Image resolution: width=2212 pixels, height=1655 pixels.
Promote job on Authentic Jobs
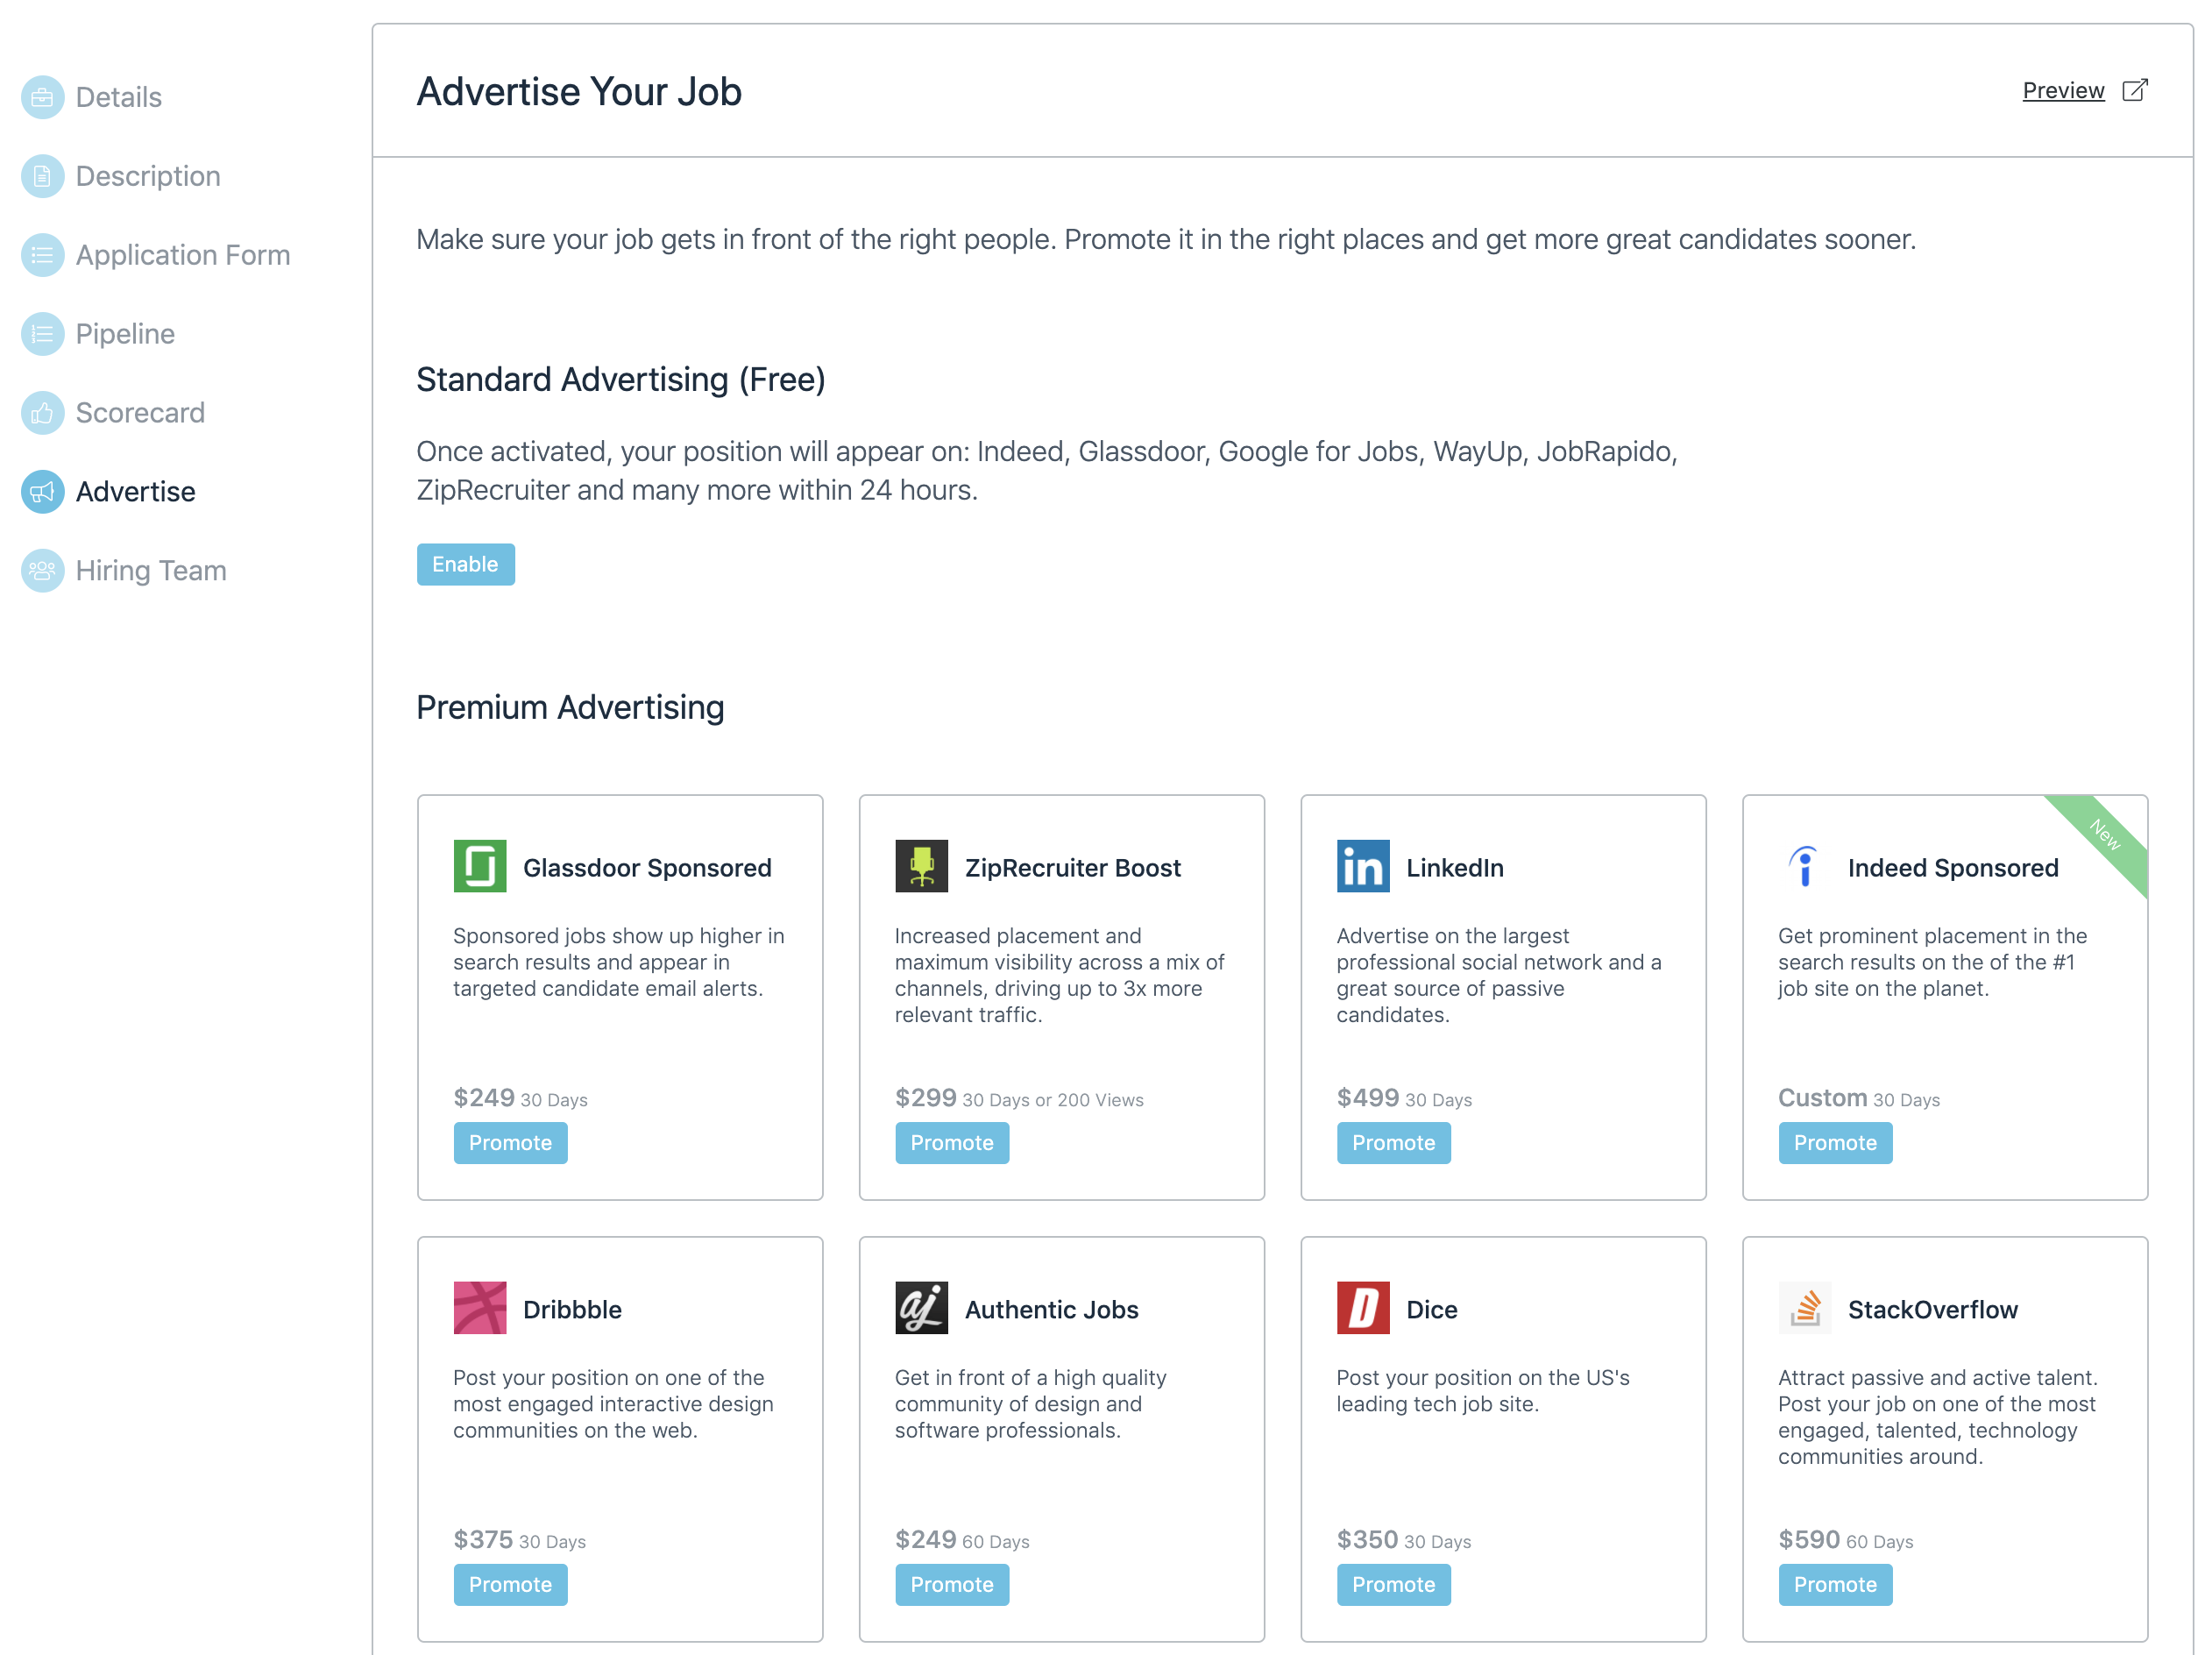[951, 1585]
